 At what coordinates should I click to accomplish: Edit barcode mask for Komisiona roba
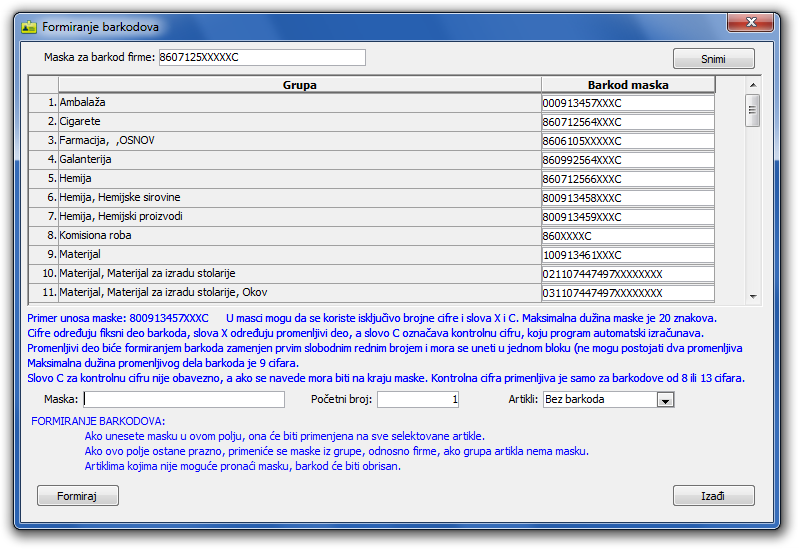click(627, 236)
